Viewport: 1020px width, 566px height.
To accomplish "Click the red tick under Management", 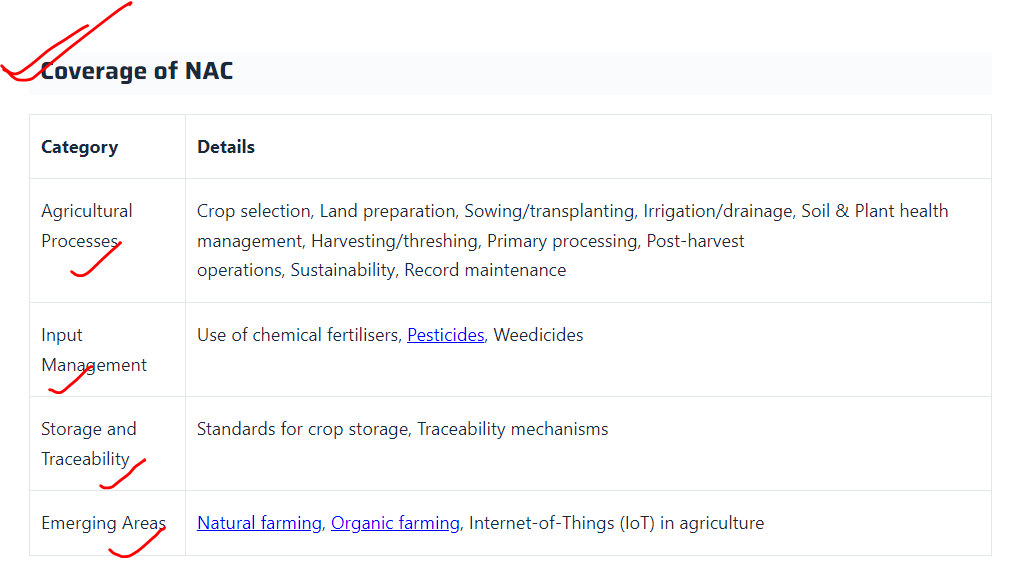I will tap(70, 381).
